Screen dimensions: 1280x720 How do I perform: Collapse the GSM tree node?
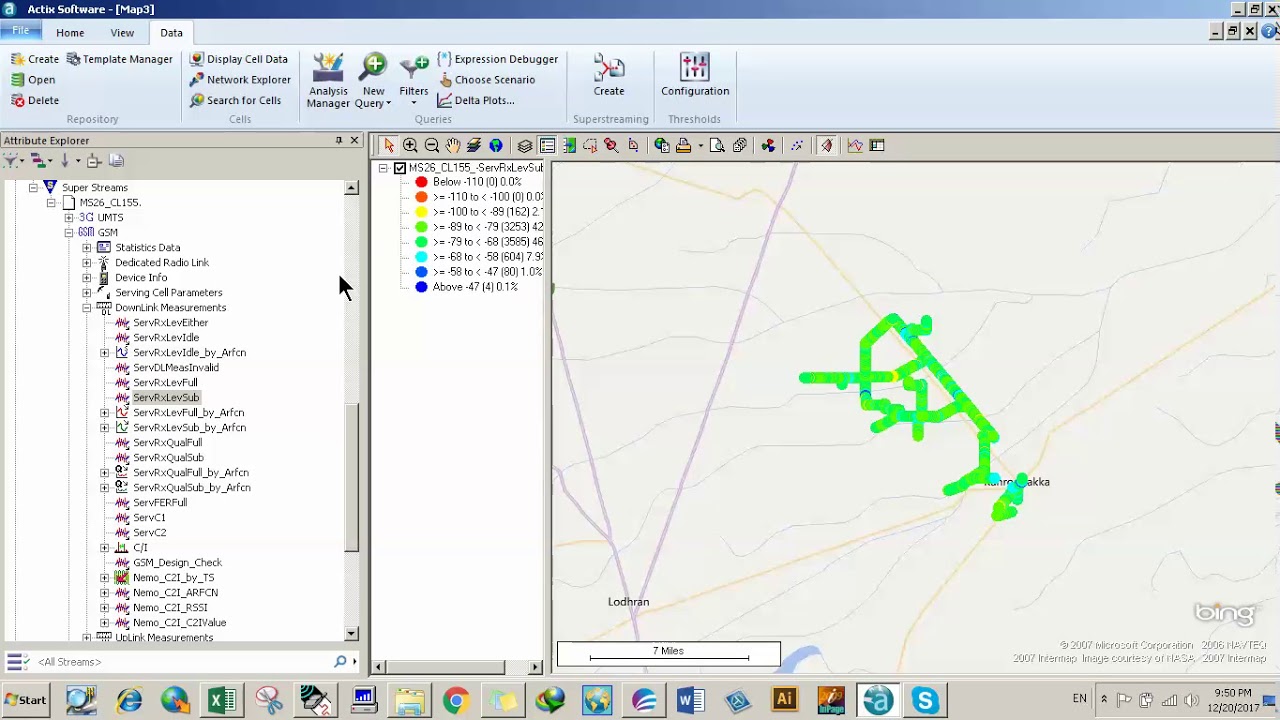point(69,232)
